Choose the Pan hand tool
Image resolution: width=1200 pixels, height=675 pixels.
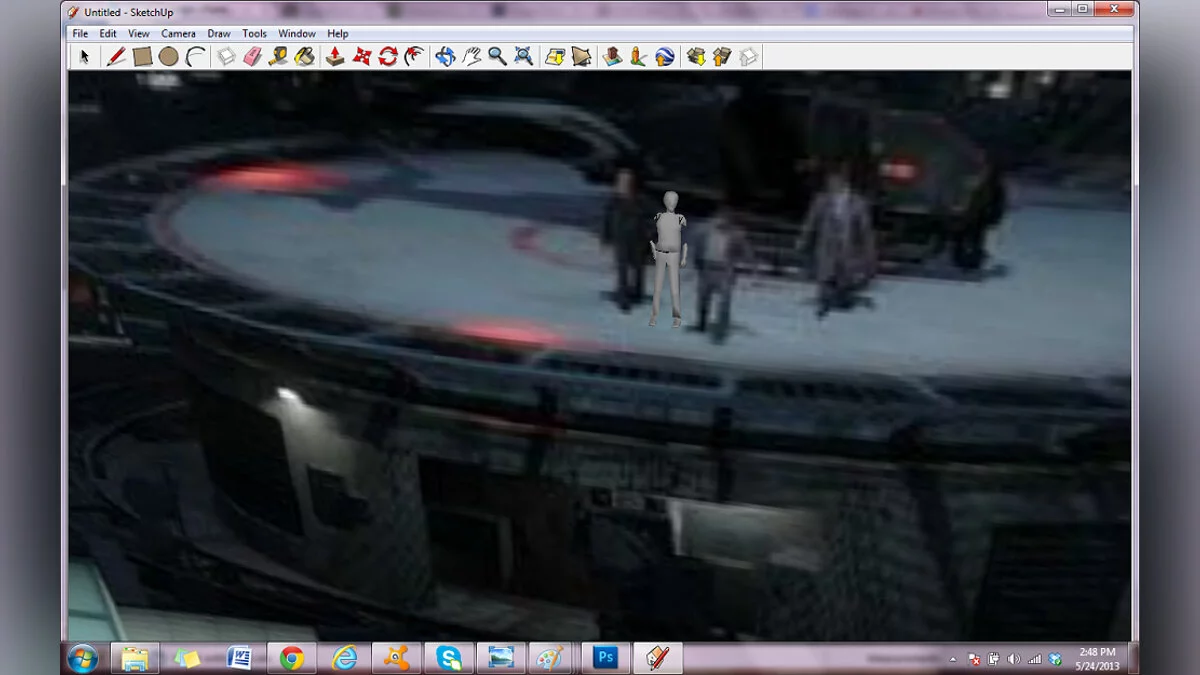tap(471, 57)
